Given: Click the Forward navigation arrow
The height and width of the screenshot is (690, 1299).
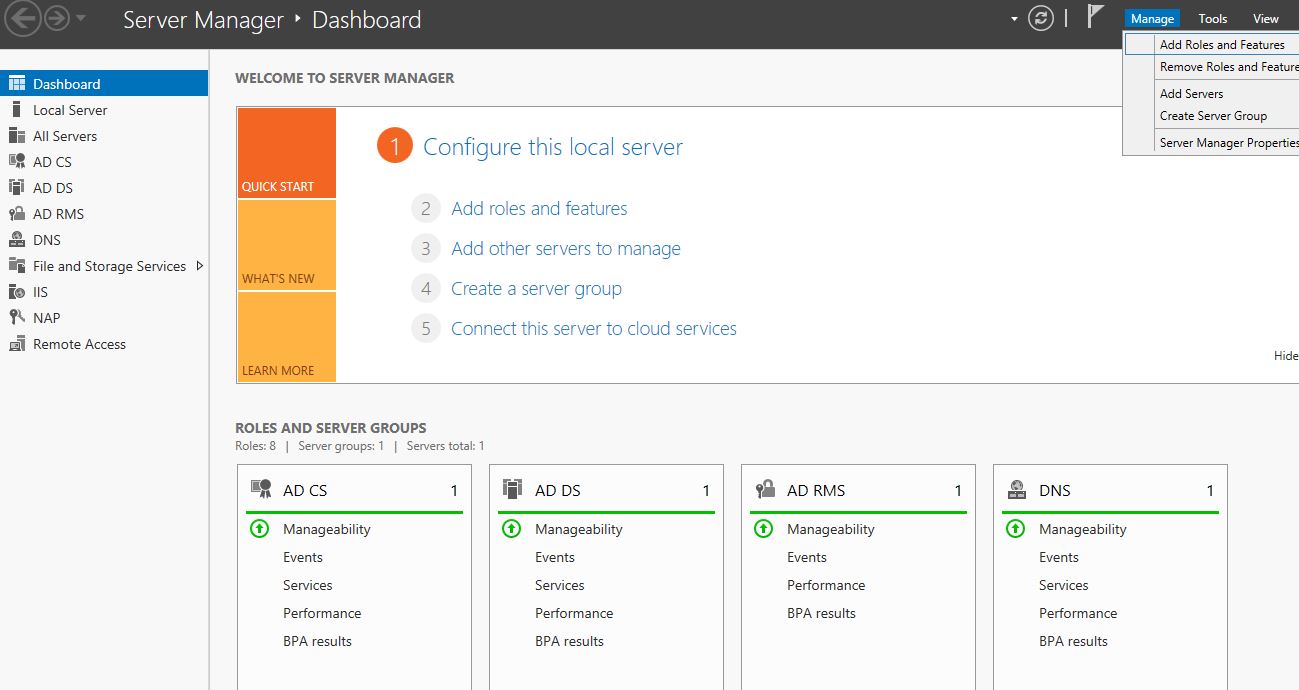Looking at the screenshot, I should (x=56, y=19).
